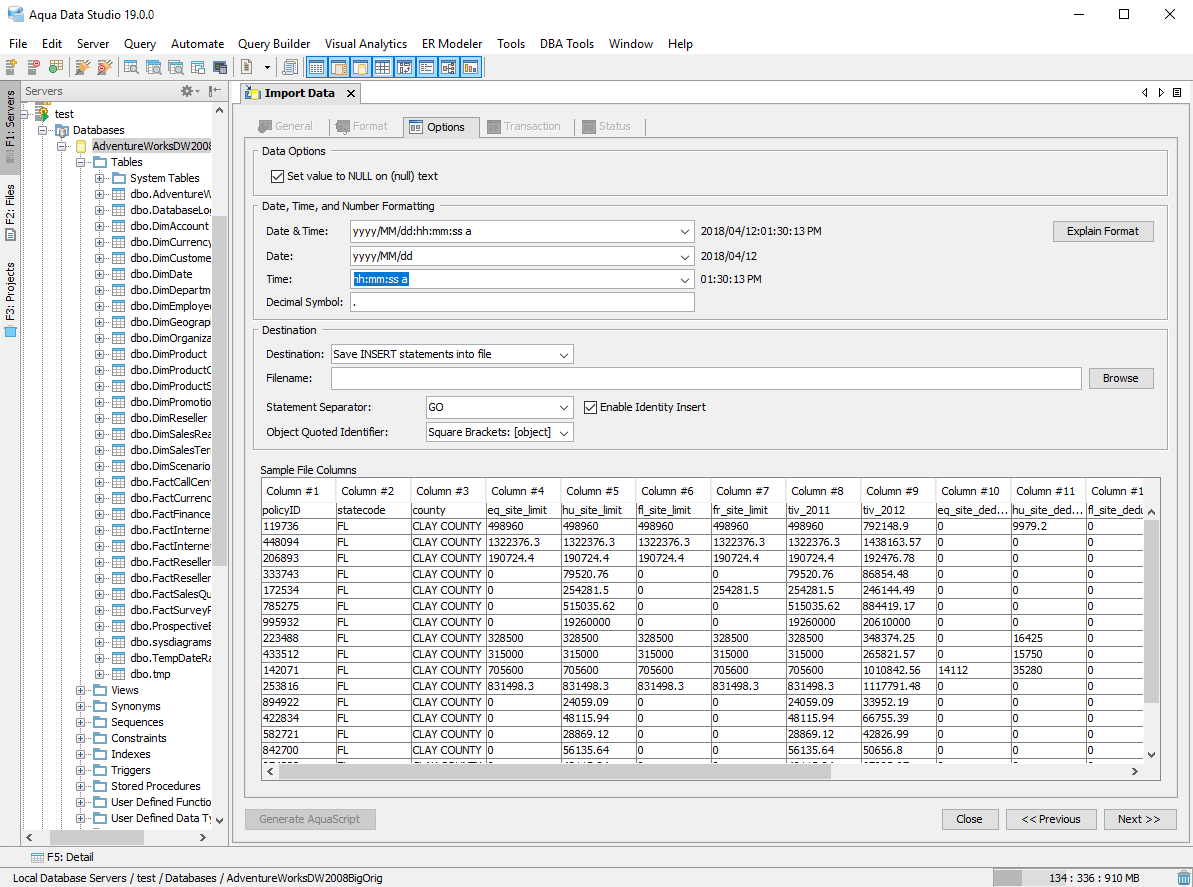Click the cascading windows toolbar icon
Image resolution: width=1193 pixels, height=887 pixels.
(198, 68)
